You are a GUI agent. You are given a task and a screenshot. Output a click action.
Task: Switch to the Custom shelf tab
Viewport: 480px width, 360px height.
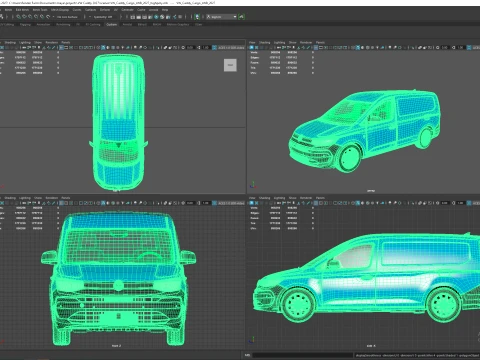click(x=112, y=24)
